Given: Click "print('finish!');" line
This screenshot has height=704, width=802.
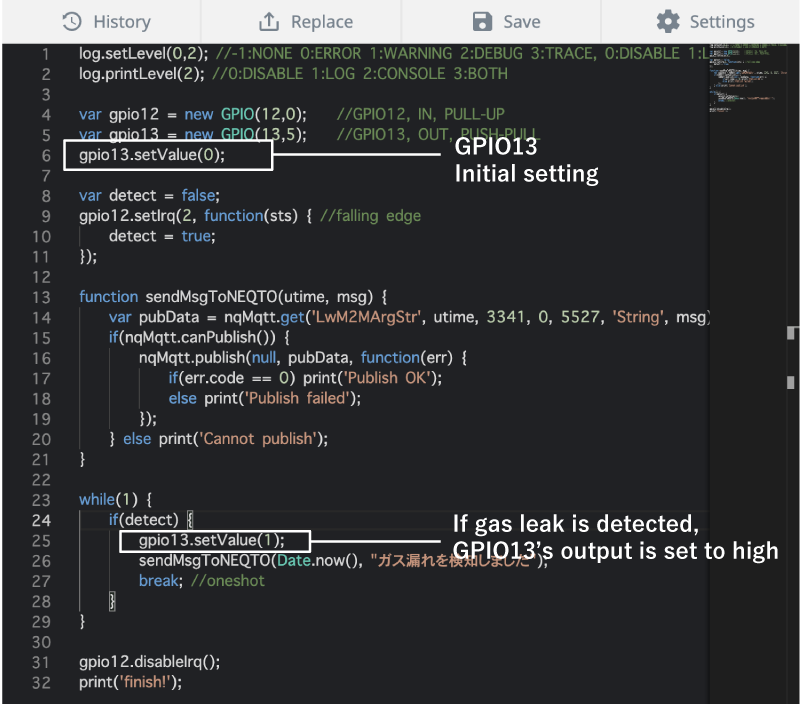Looking at the screenshot, I should coord(130,683).
